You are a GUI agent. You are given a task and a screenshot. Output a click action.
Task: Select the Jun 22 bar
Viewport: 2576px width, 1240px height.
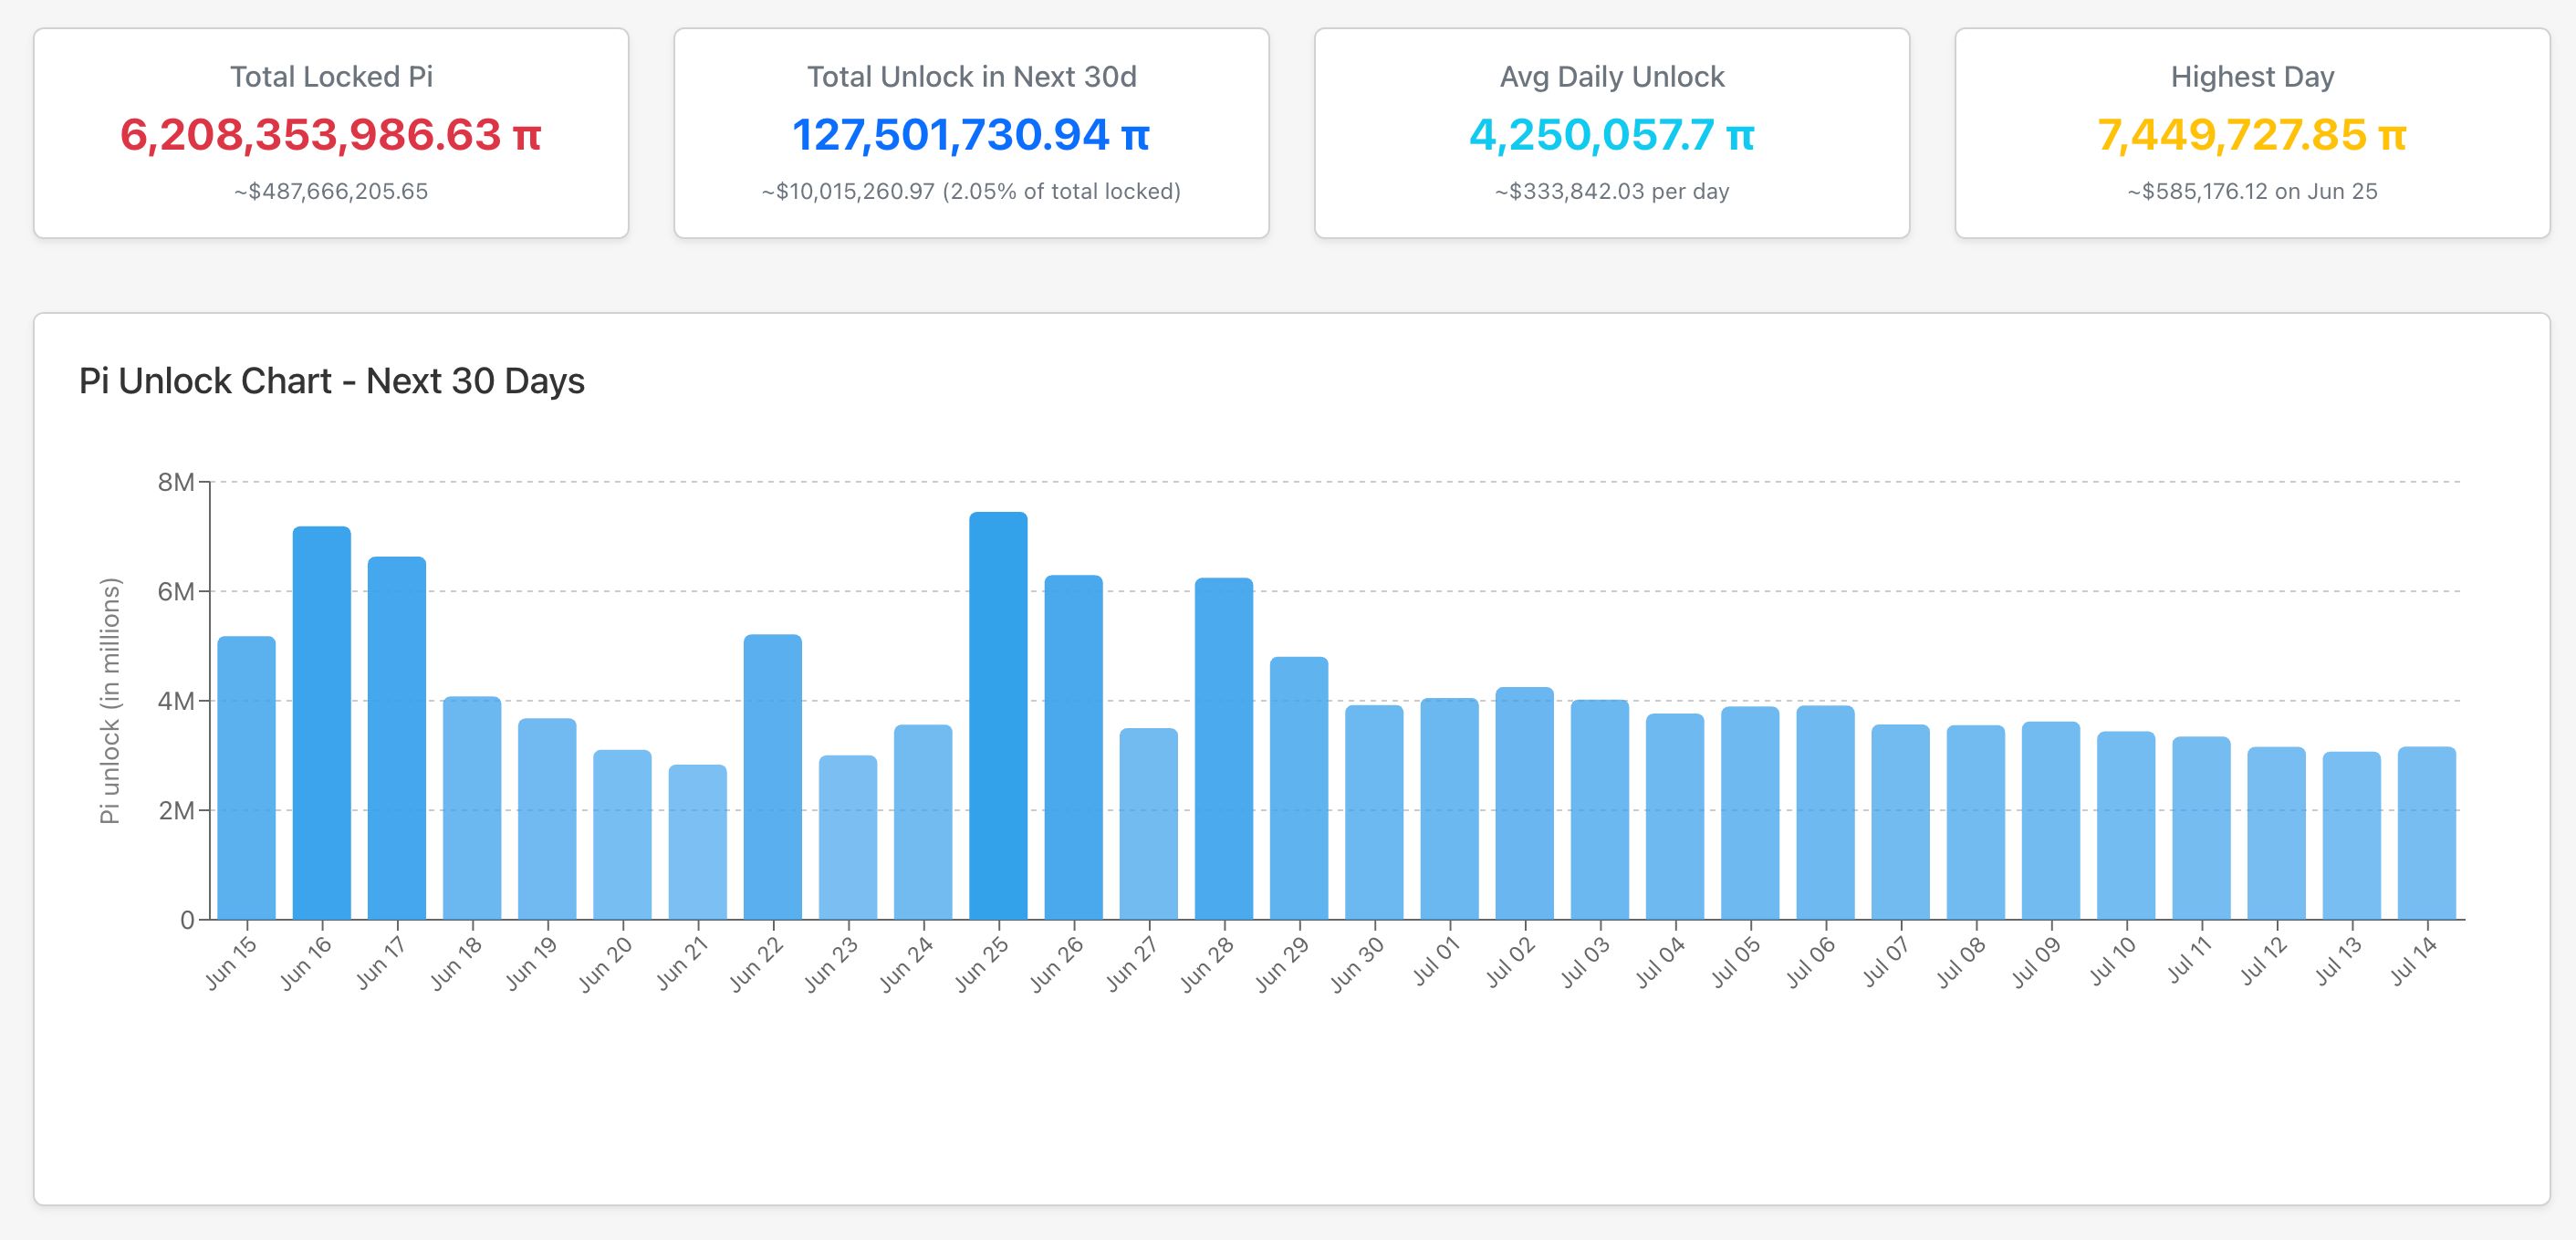click(773, 777)
